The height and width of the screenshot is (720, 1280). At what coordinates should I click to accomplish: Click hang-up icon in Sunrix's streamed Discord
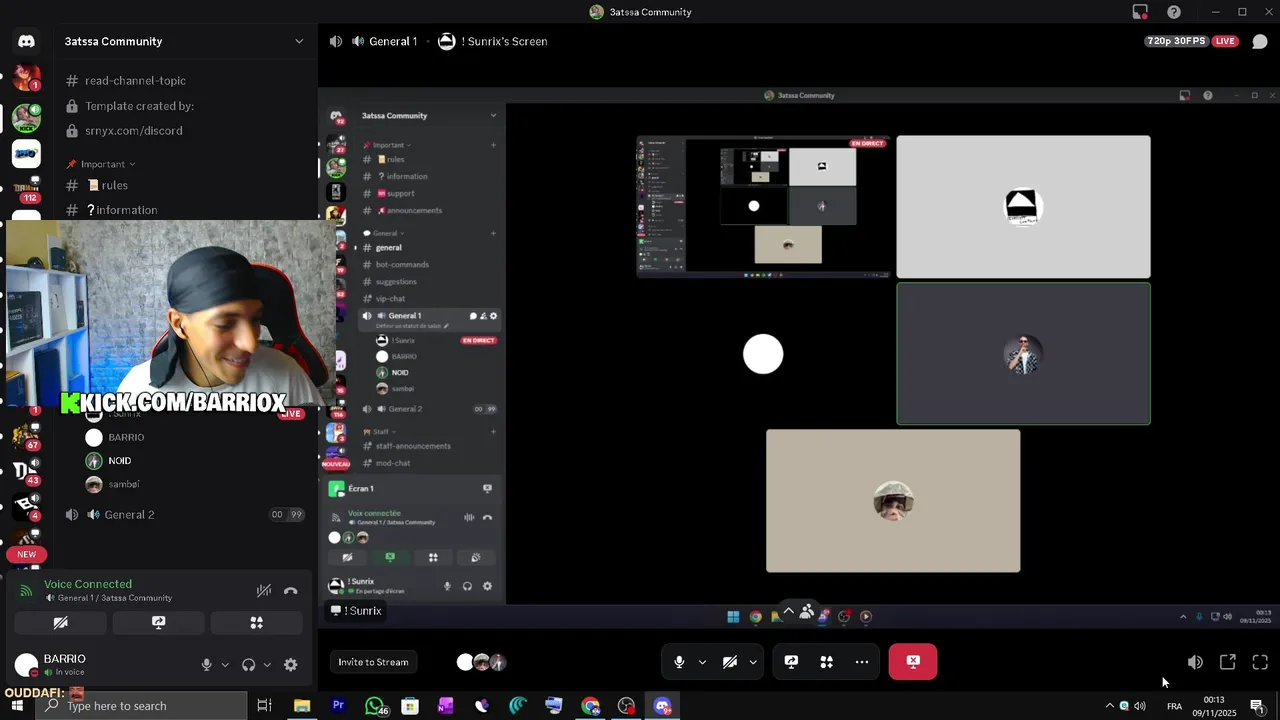pos(487,518)
